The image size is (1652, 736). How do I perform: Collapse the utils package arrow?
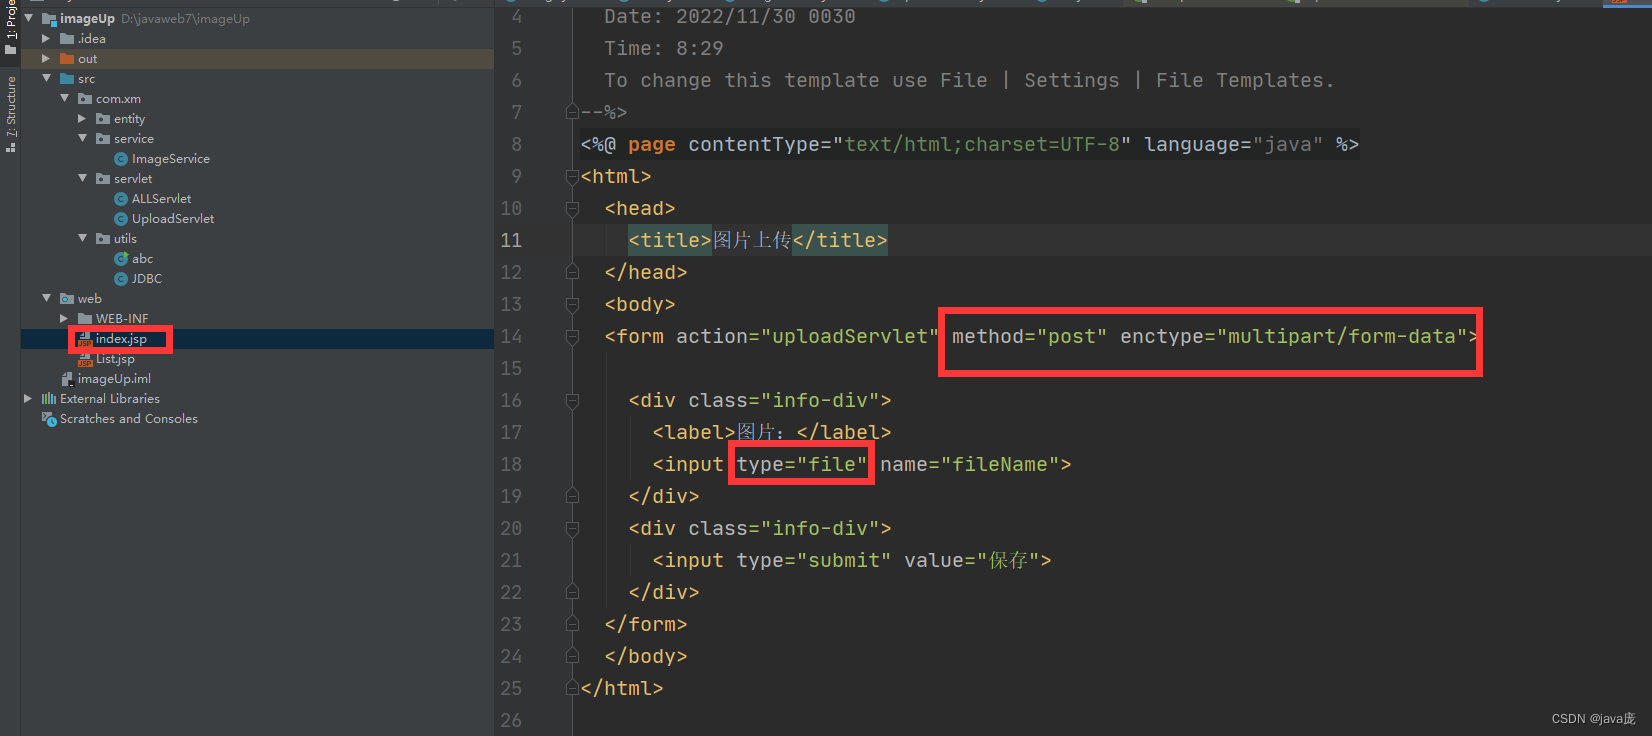[x=82, y=238]
